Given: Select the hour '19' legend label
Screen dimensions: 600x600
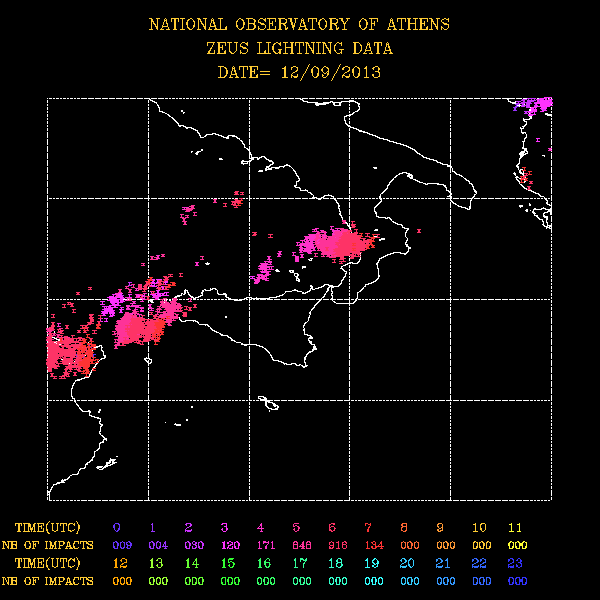Looking at the screenshot, I should 372,563.
